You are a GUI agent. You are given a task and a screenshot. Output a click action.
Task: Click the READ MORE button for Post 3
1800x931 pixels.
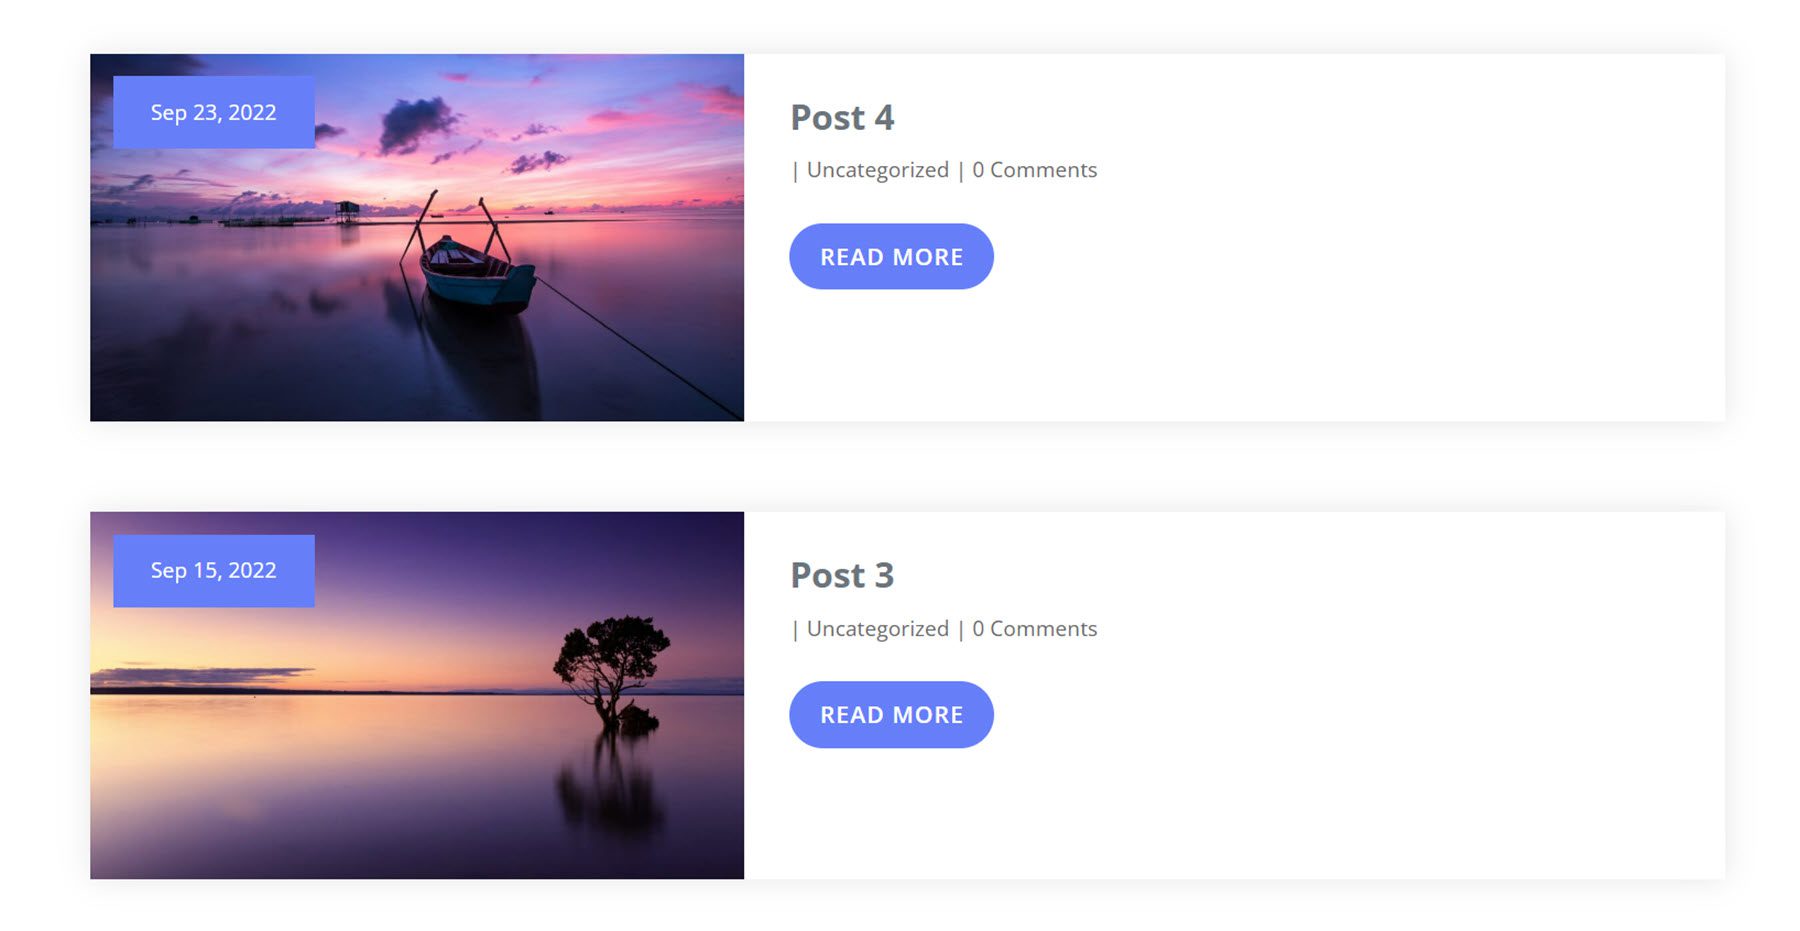(891, 713)
